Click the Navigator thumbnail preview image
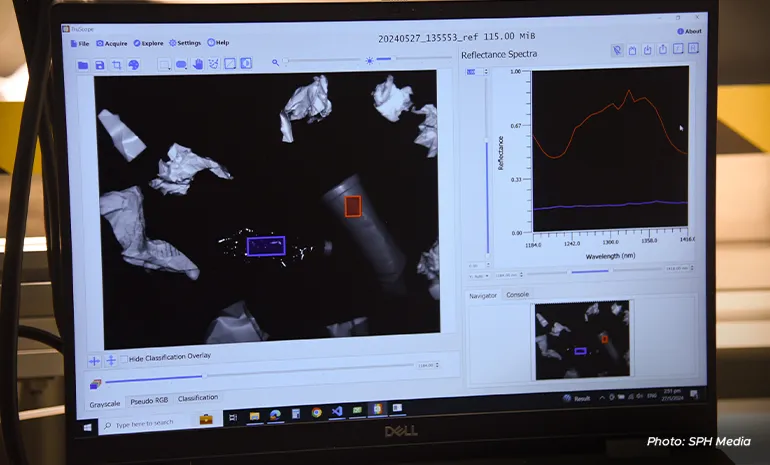770x465 pixels. [582, 340]
